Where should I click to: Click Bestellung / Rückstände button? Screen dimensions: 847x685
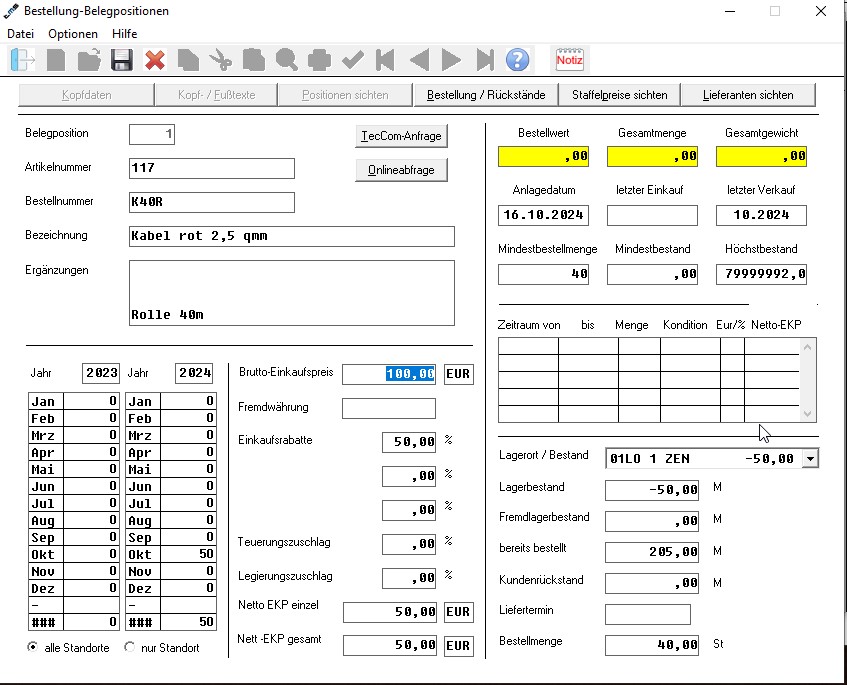pyautogui.click(x=486, y=95)
